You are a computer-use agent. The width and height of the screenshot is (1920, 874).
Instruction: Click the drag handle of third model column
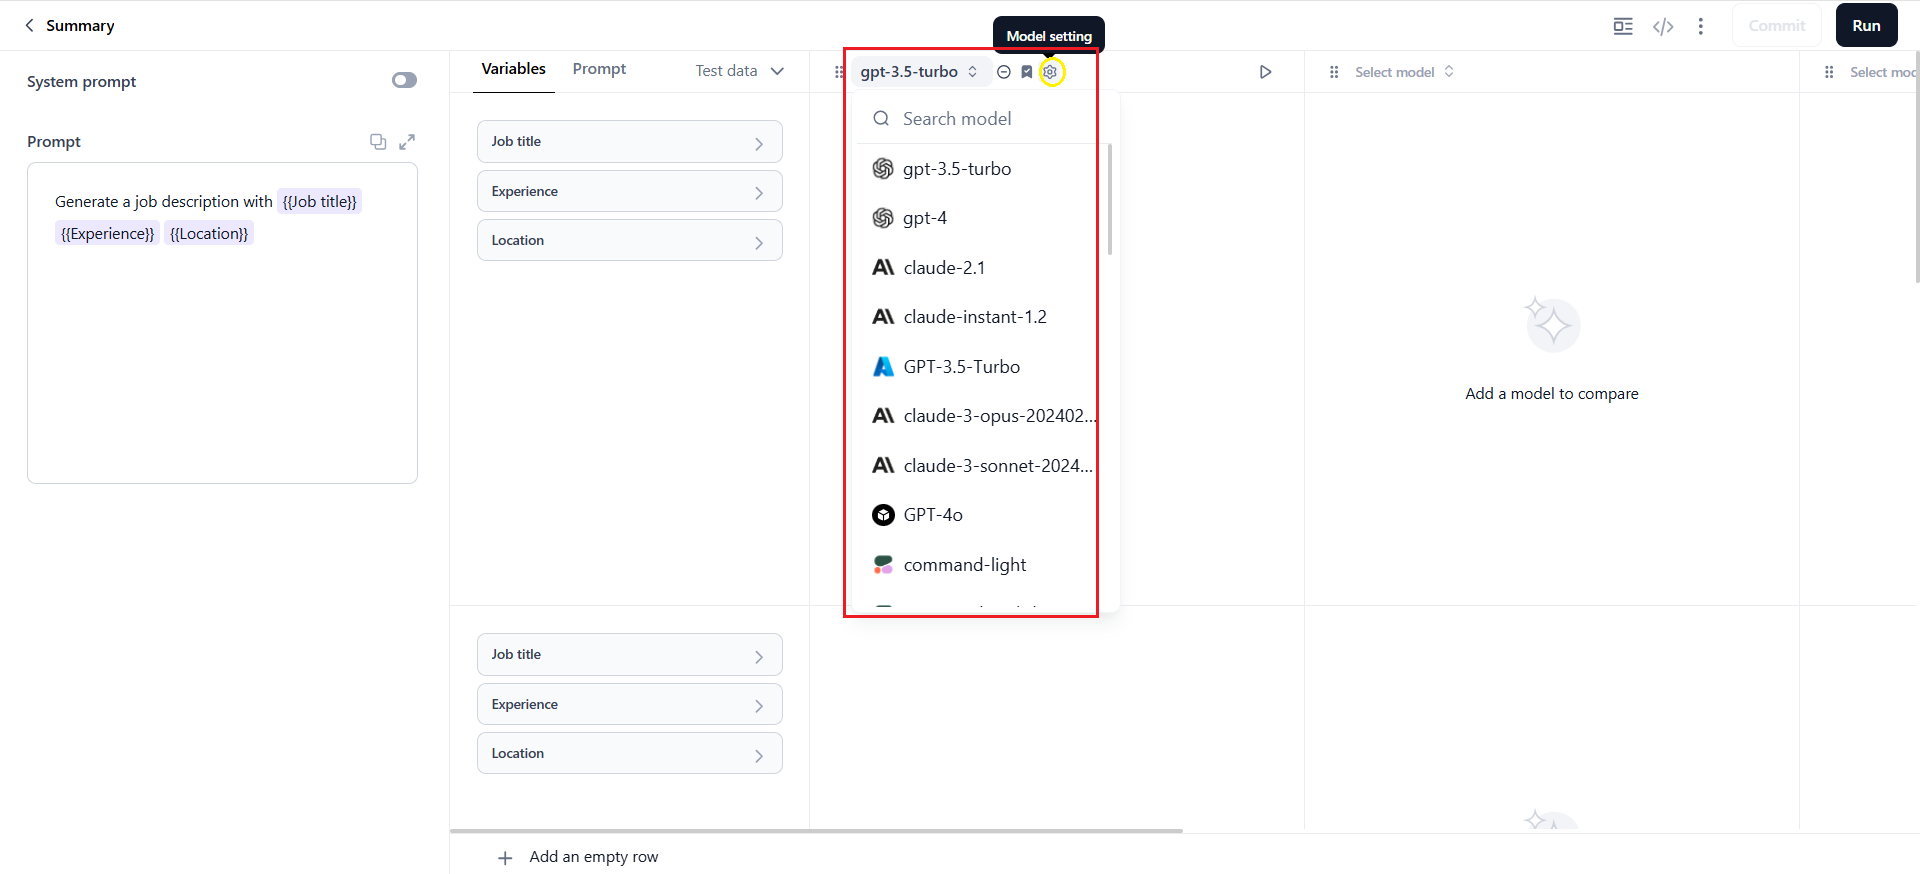pyautogui.click(x=1829, y=72)
